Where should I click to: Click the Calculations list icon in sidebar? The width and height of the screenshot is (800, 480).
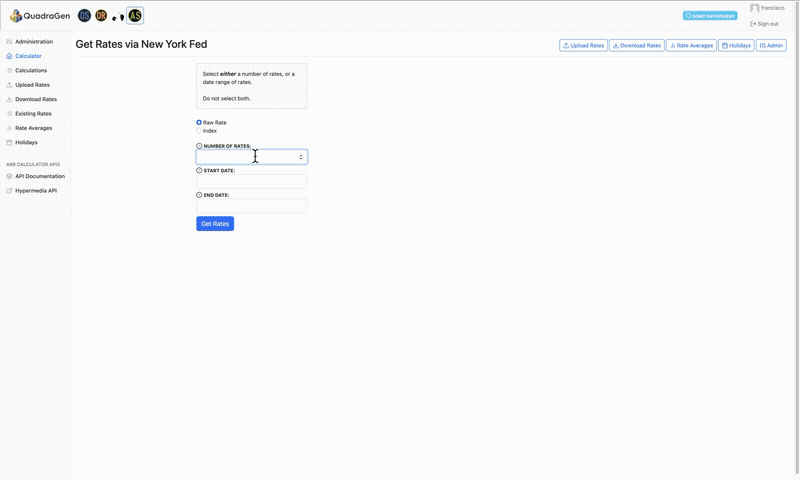pos(9,70)
